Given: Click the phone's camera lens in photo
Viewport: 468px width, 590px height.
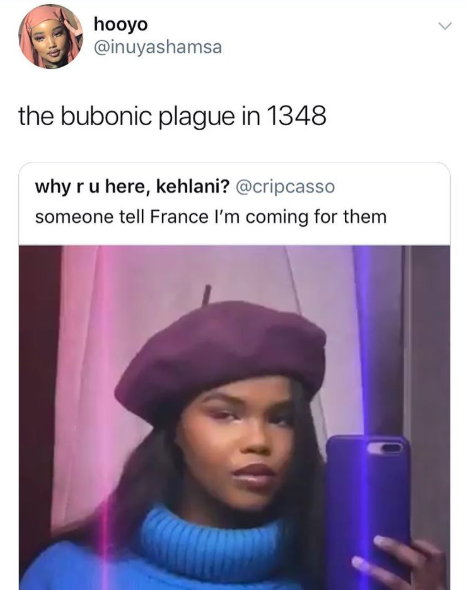Looking at the screenshot, I should pos(385,447).
